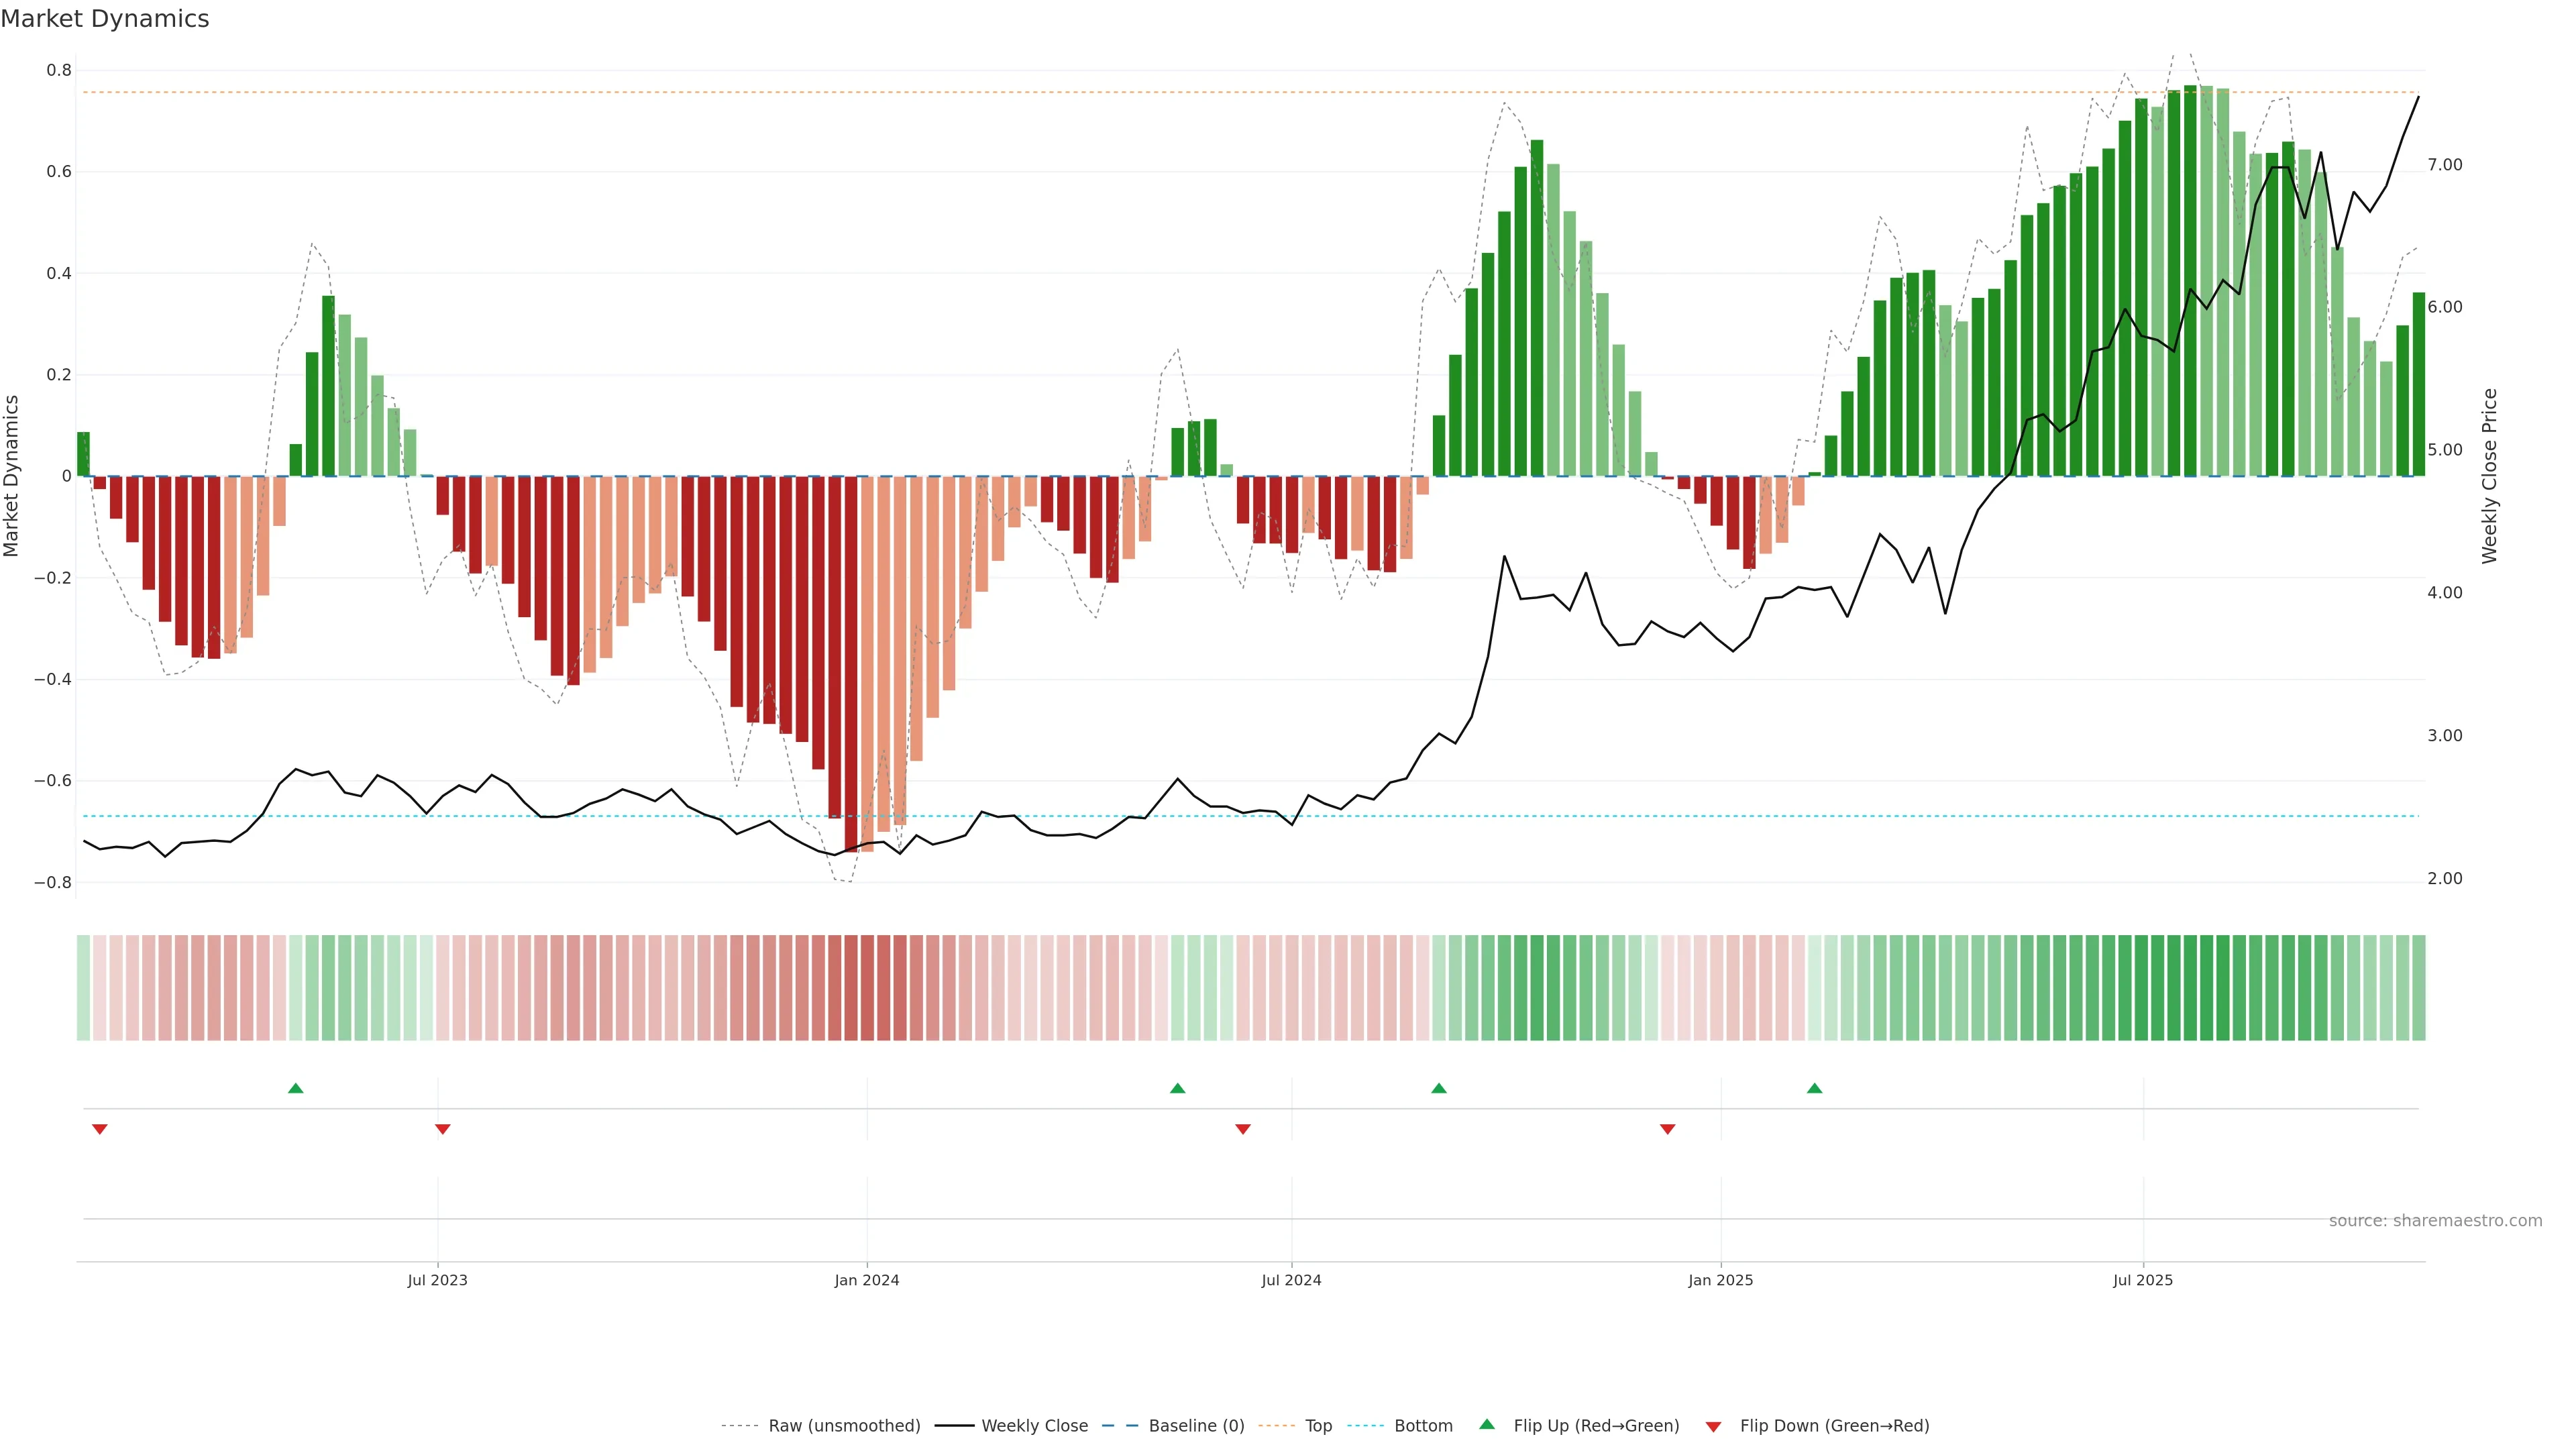Click the Jul 2025 x-axis label
Image resolution: width=2576 pixels, height=1449 pixels.
click(2142, 1280)
